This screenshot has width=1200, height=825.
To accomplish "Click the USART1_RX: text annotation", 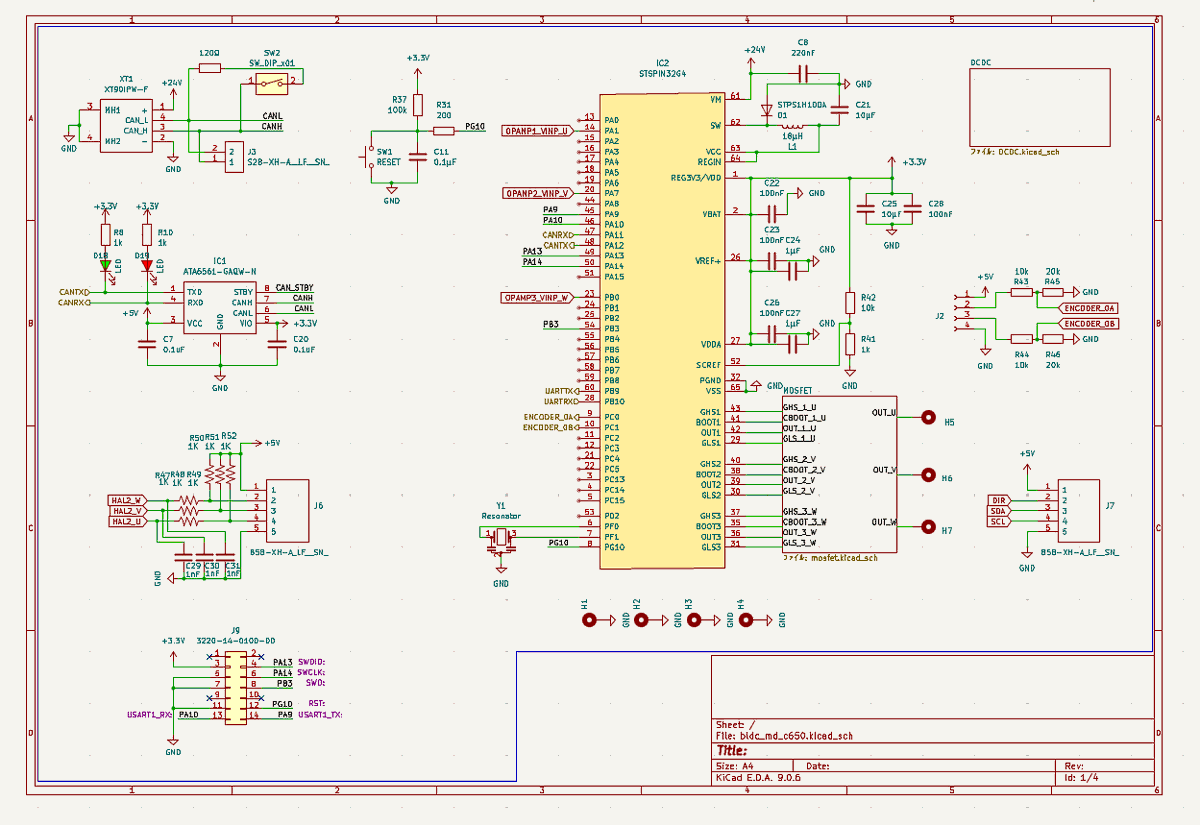I will point(150,715).
